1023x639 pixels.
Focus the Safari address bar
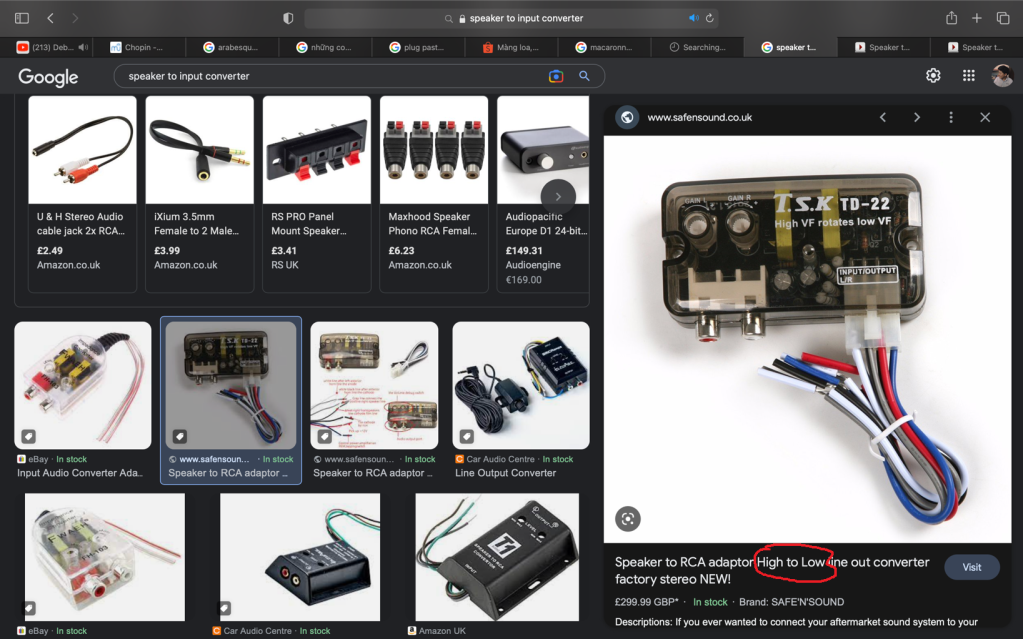click(512, 18)
